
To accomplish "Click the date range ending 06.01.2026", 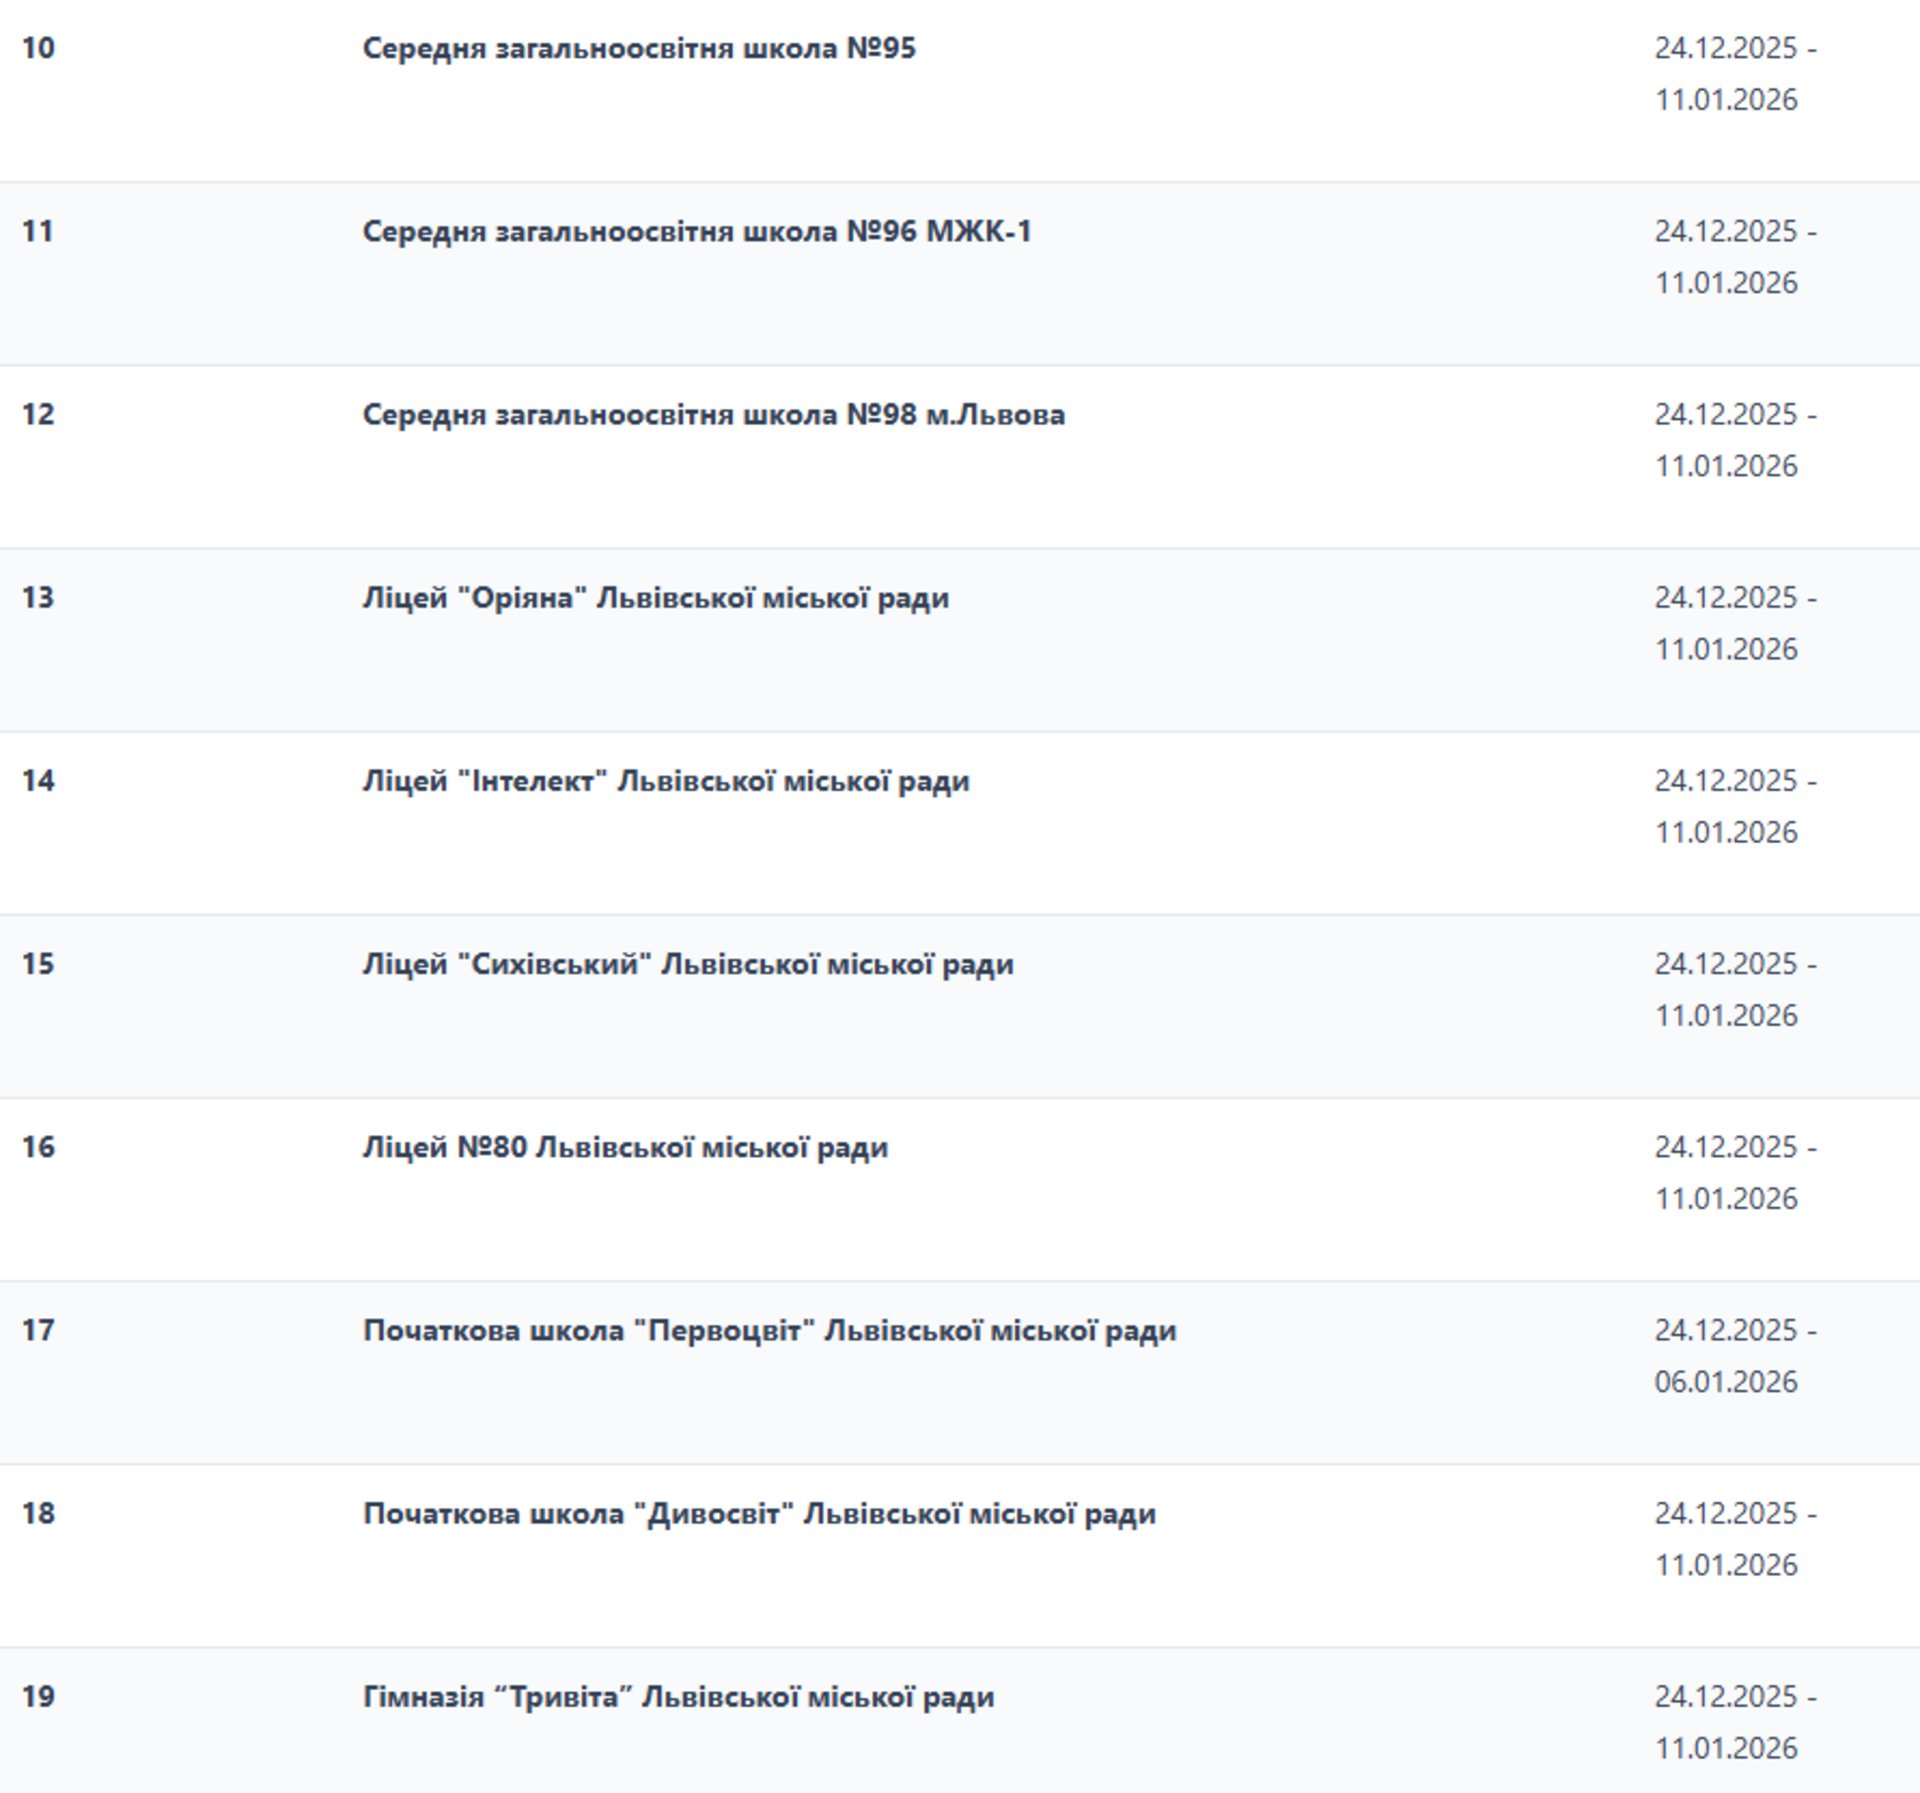I will click(1734, 1355).
